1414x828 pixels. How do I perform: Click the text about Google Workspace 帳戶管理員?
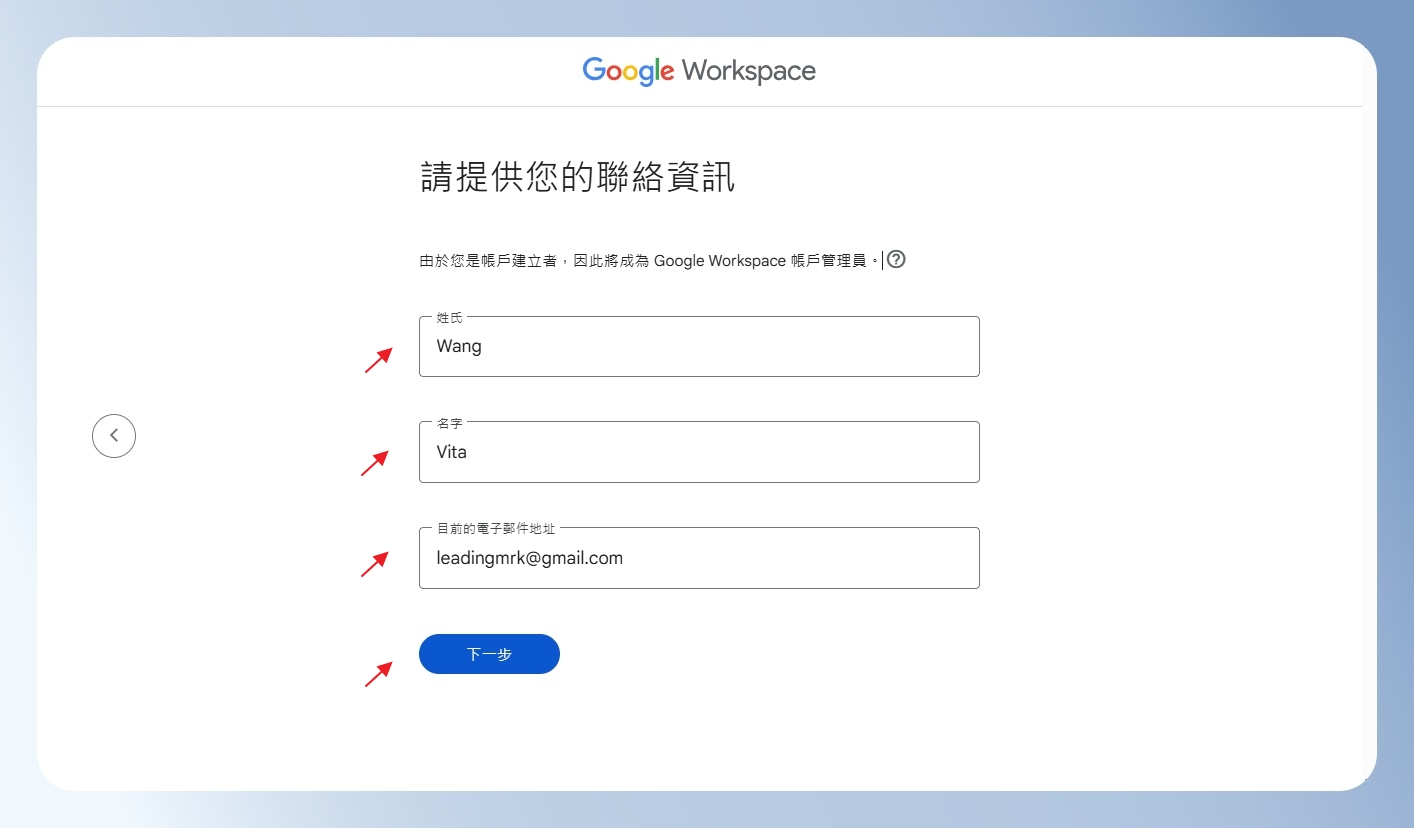click(x=650, y=261)
